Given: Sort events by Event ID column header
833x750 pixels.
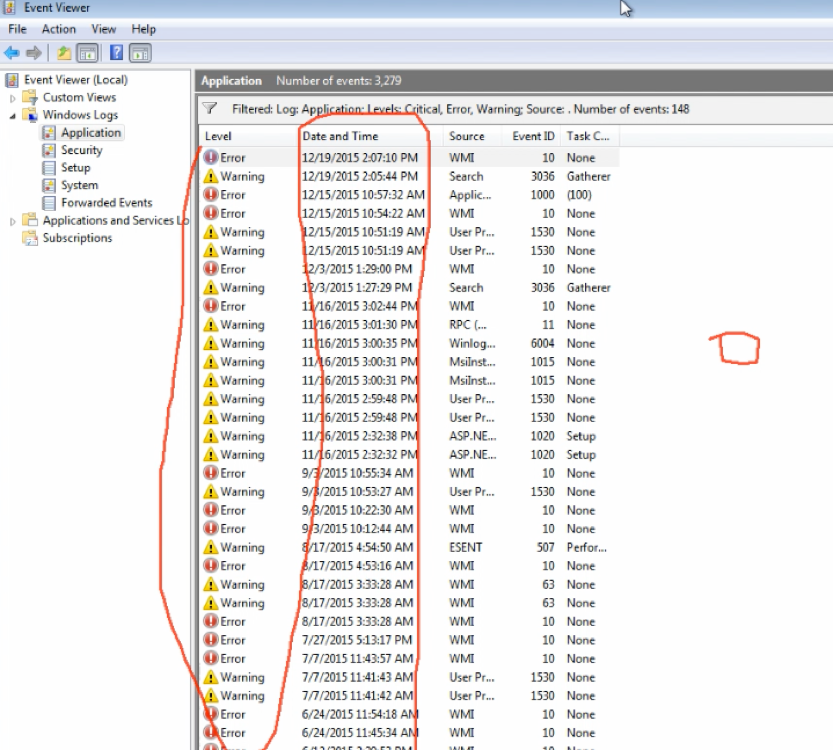Looking at the screenshot, I should click(x=533, y=136).
